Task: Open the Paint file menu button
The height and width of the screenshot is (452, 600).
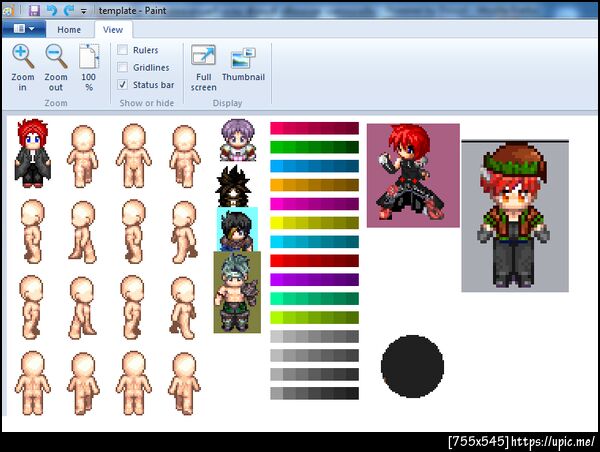Action: point(24,29)
